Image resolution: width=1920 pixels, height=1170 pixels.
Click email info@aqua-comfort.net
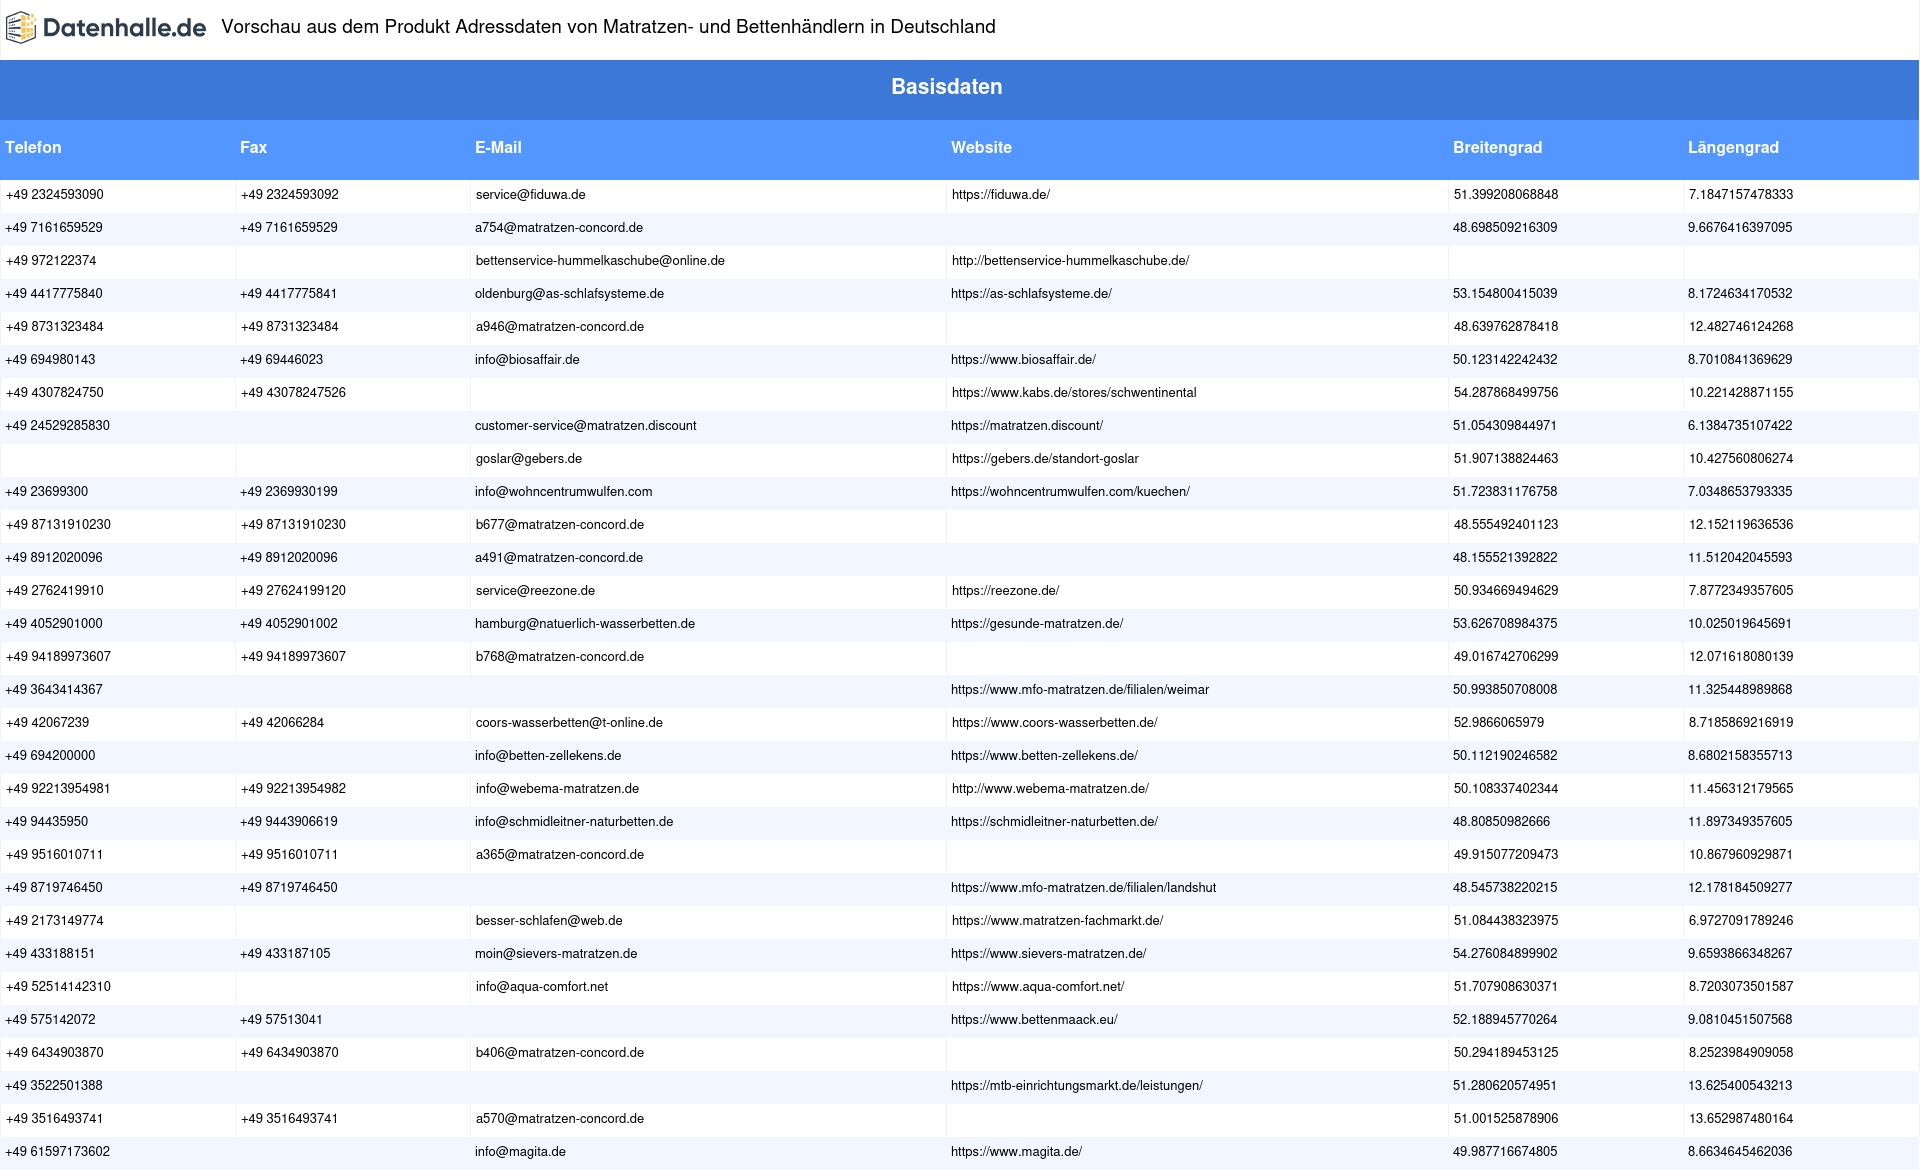tap(542, 987)
